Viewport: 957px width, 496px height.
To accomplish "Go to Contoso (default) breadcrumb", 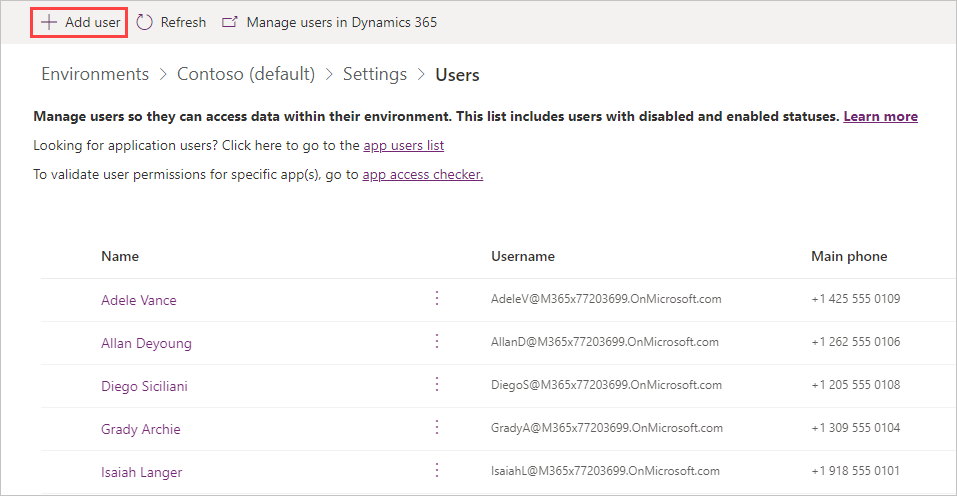I will click(x=246, y=74).
